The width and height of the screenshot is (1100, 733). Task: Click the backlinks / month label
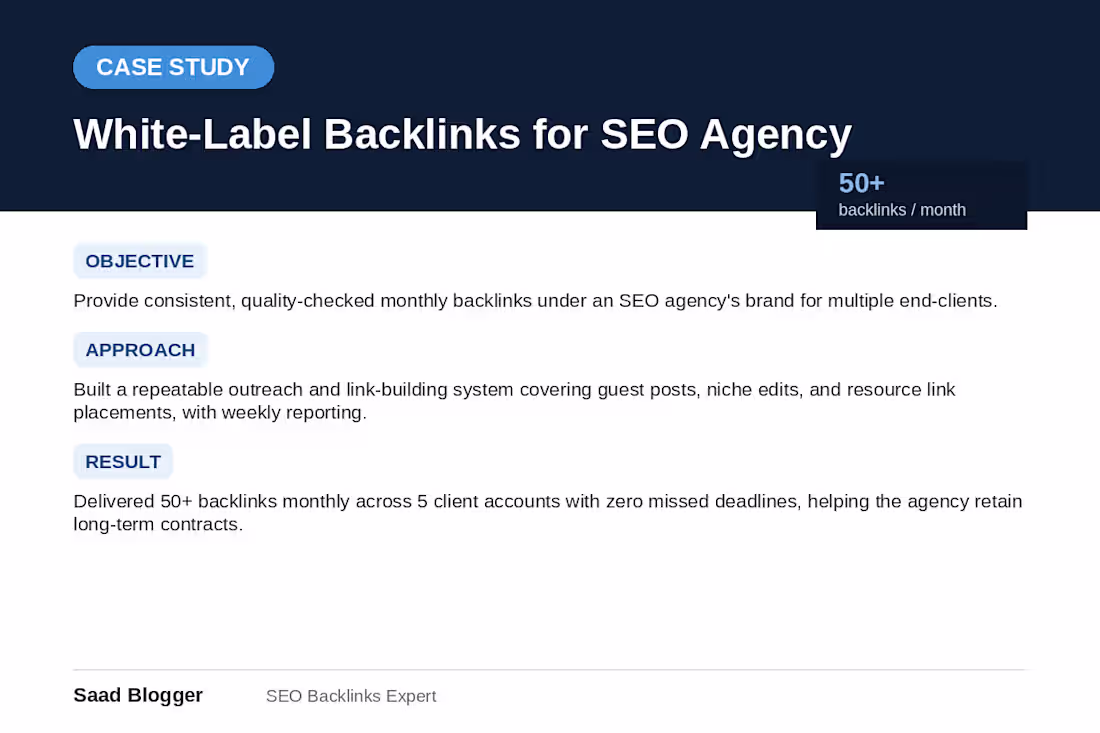pyautogui.click(x=901, y=210)
